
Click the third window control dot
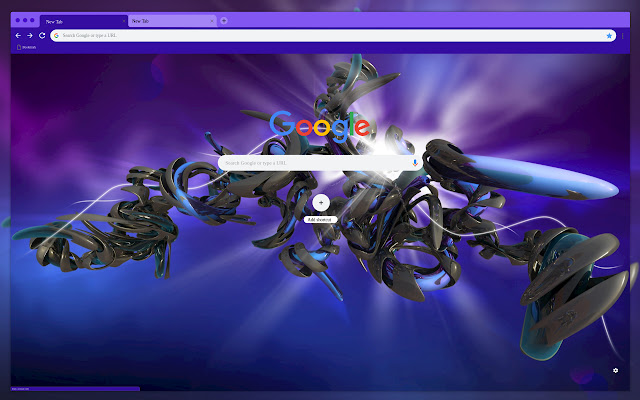(32, 20)
